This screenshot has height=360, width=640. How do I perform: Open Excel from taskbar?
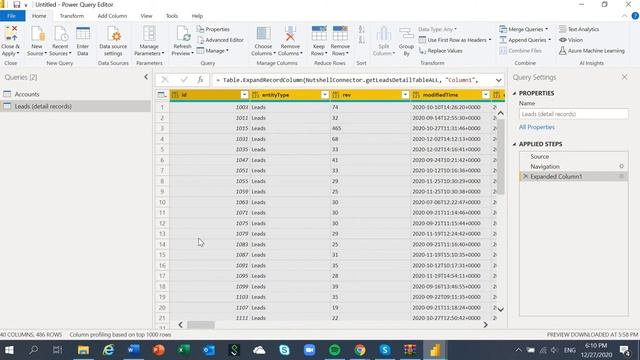pyautogui.click(x=184, y=350)
